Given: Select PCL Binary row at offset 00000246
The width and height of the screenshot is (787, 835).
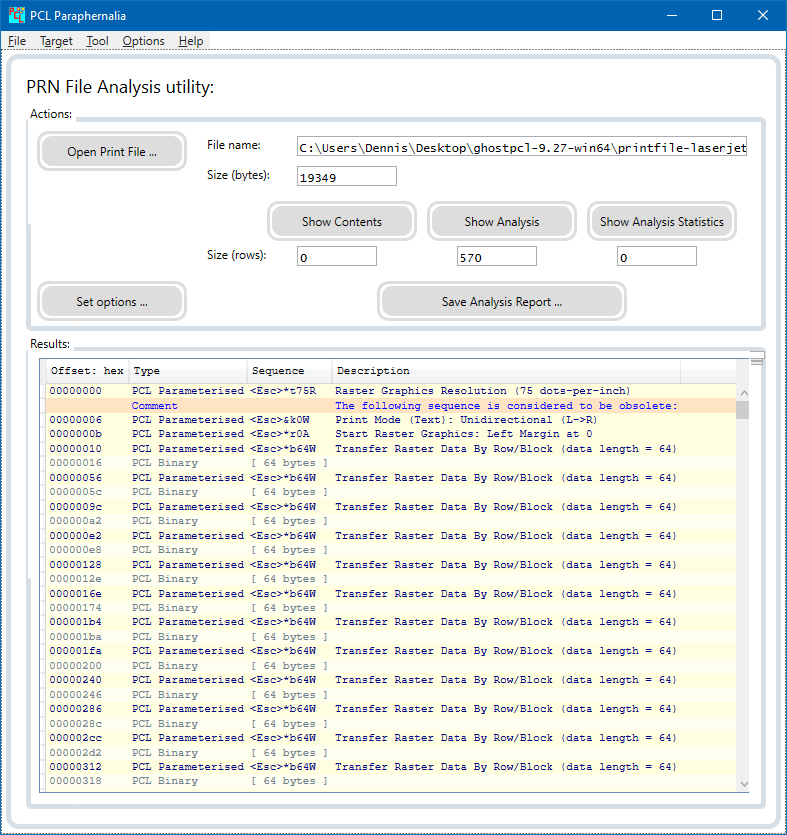Looking at the screenshot, I should (x=391, y=695).
